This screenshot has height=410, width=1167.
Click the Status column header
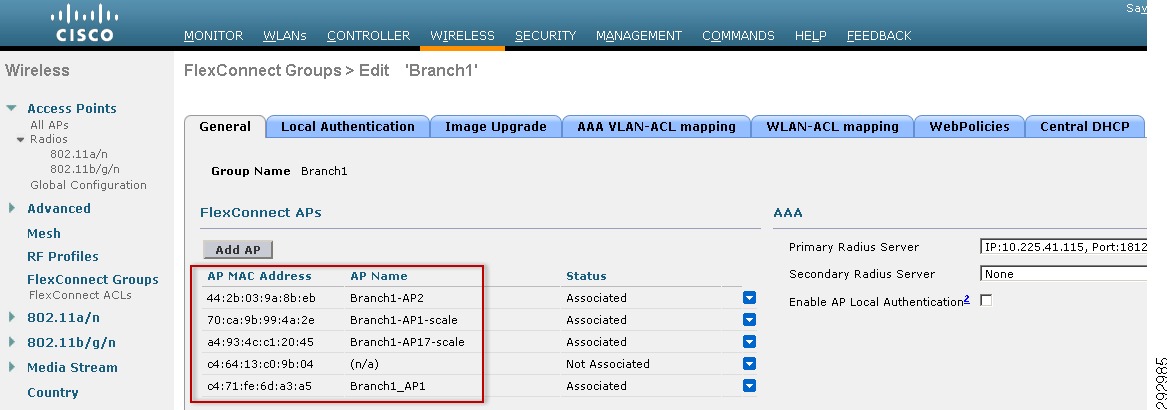click(586, 275)
